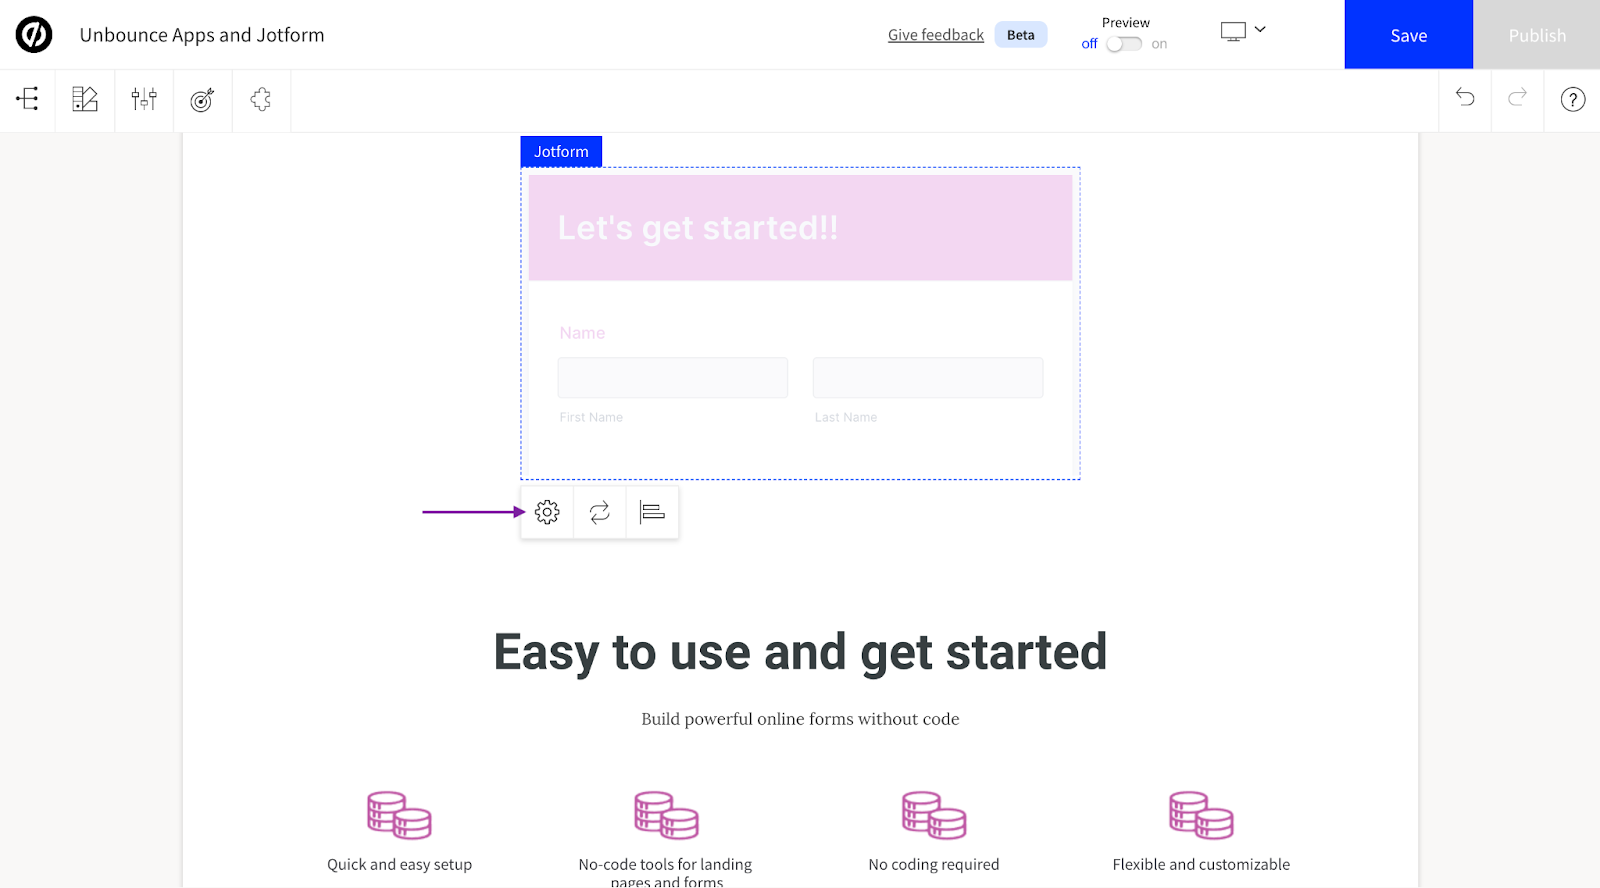Open the goals target icon
The width and height of the screenshot is (1600, 888).
(x=202, y=99)
